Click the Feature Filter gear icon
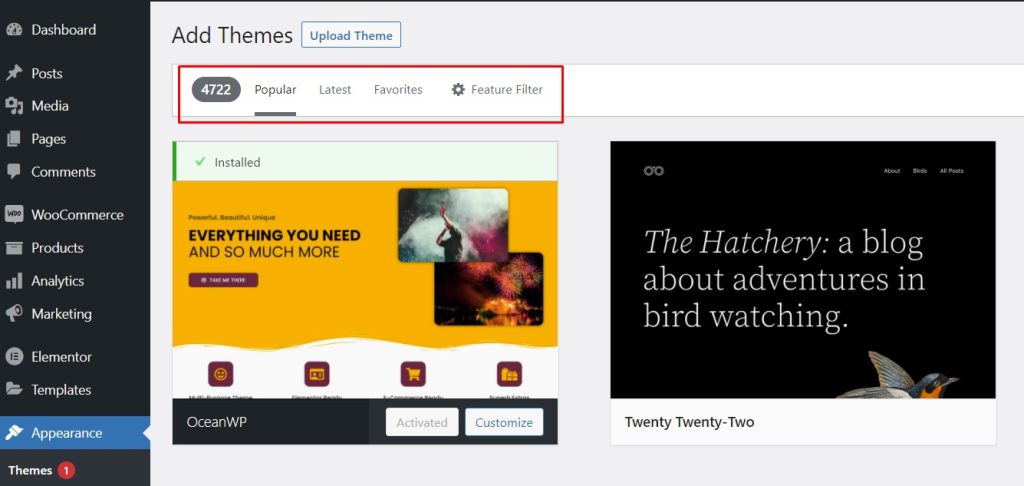1024x486 pixels. [458, 89]
